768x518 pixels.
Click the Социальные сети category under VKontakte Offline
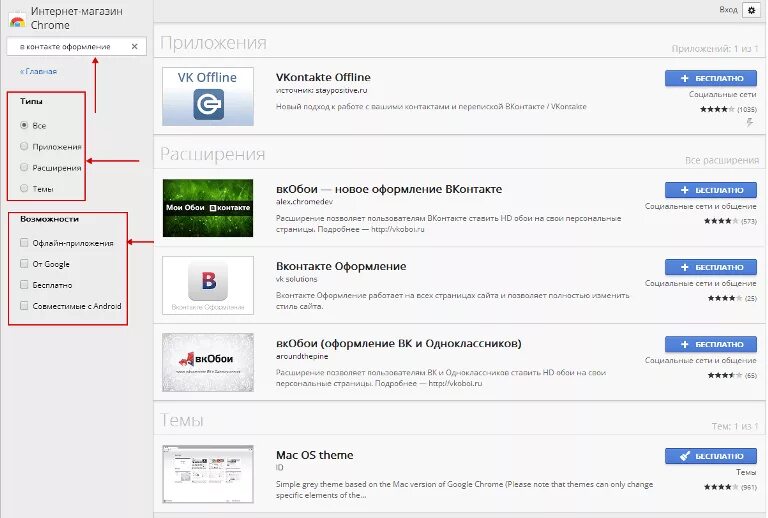[722, 94]
